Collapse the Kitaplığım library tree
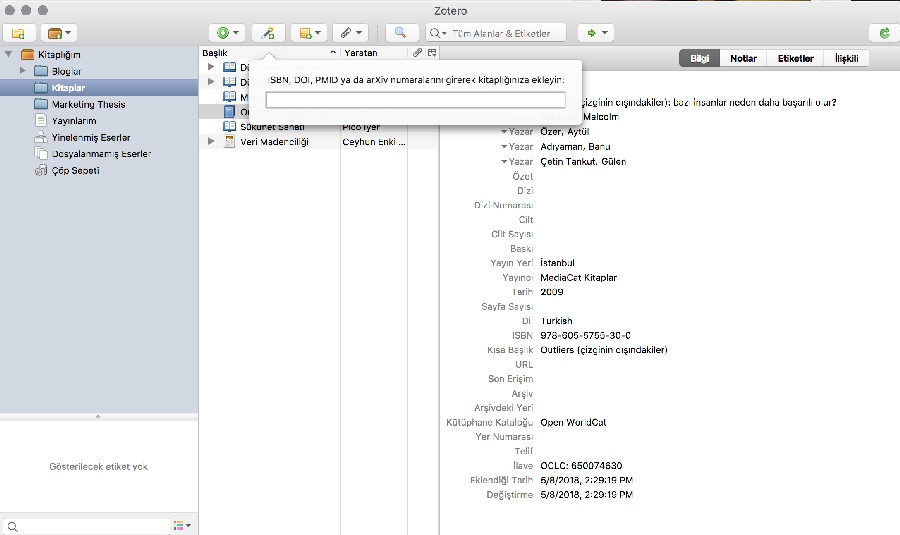 click(9, 55)
